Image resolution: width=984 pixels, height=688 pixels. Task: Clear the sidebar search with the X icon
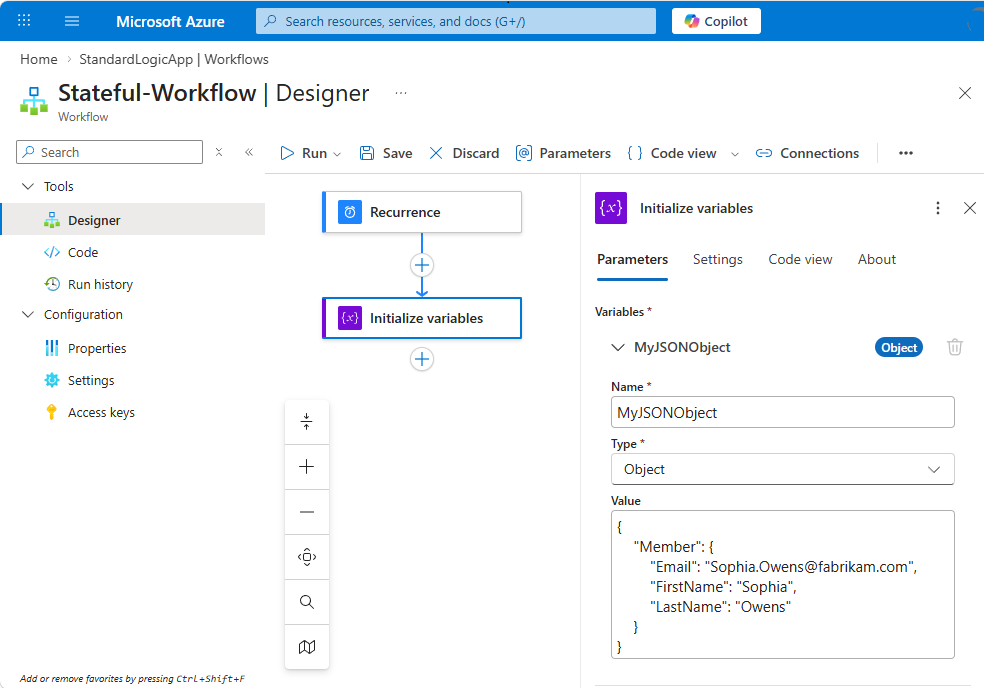point(219,152)
